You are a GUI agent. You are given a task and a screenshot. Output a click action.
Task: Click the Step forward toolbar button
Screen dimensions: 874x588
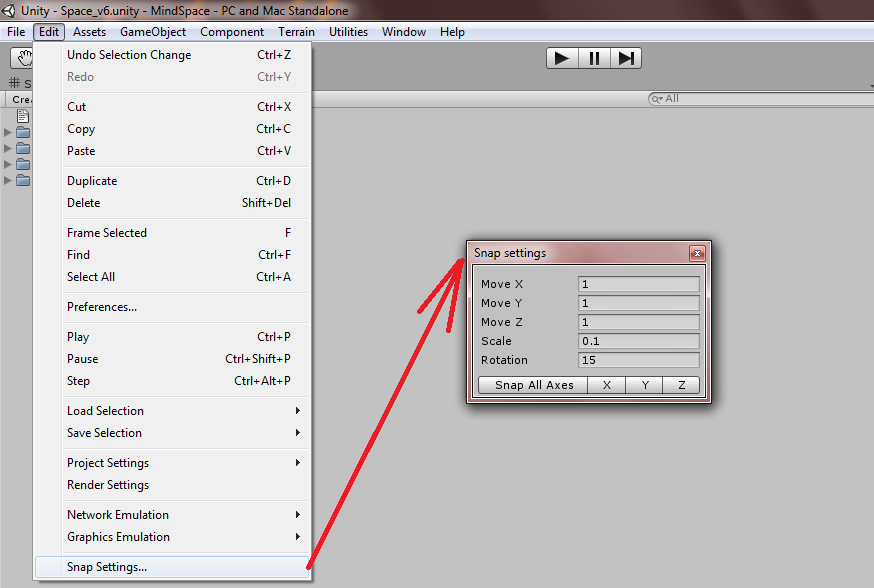click(x=626, y=58)
